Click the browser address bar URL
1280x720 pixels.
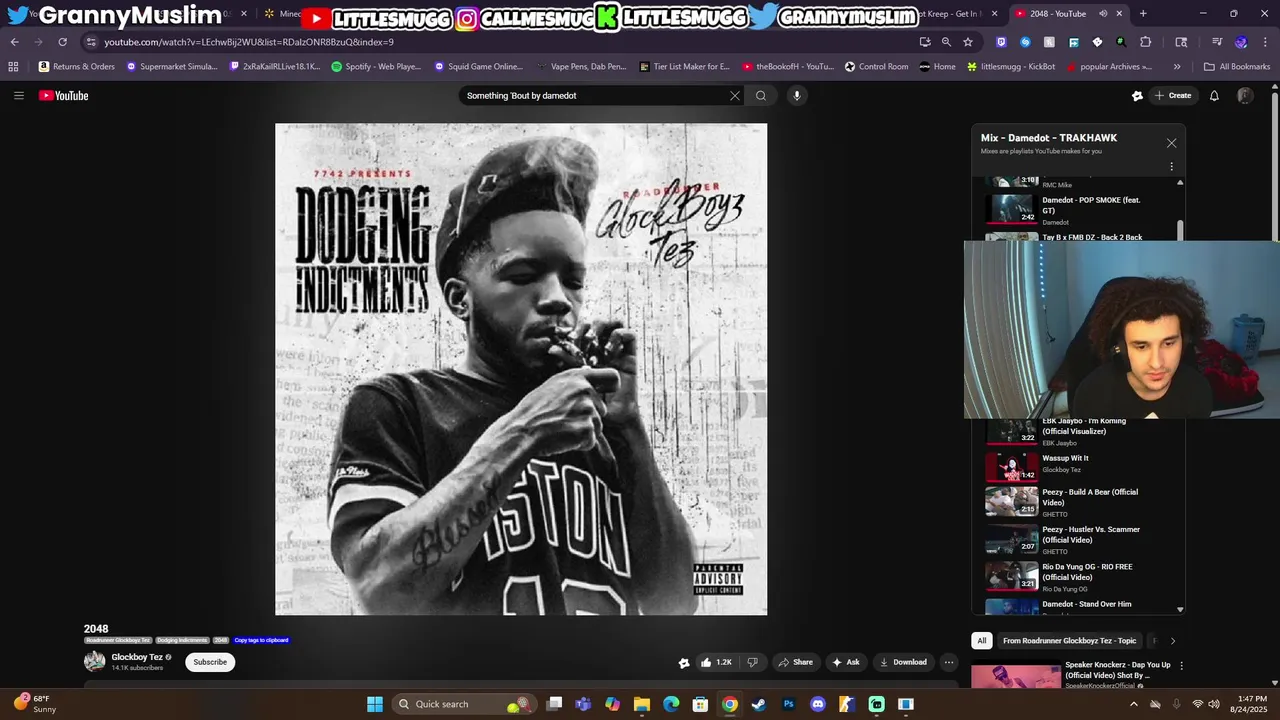tap(249, 42)
